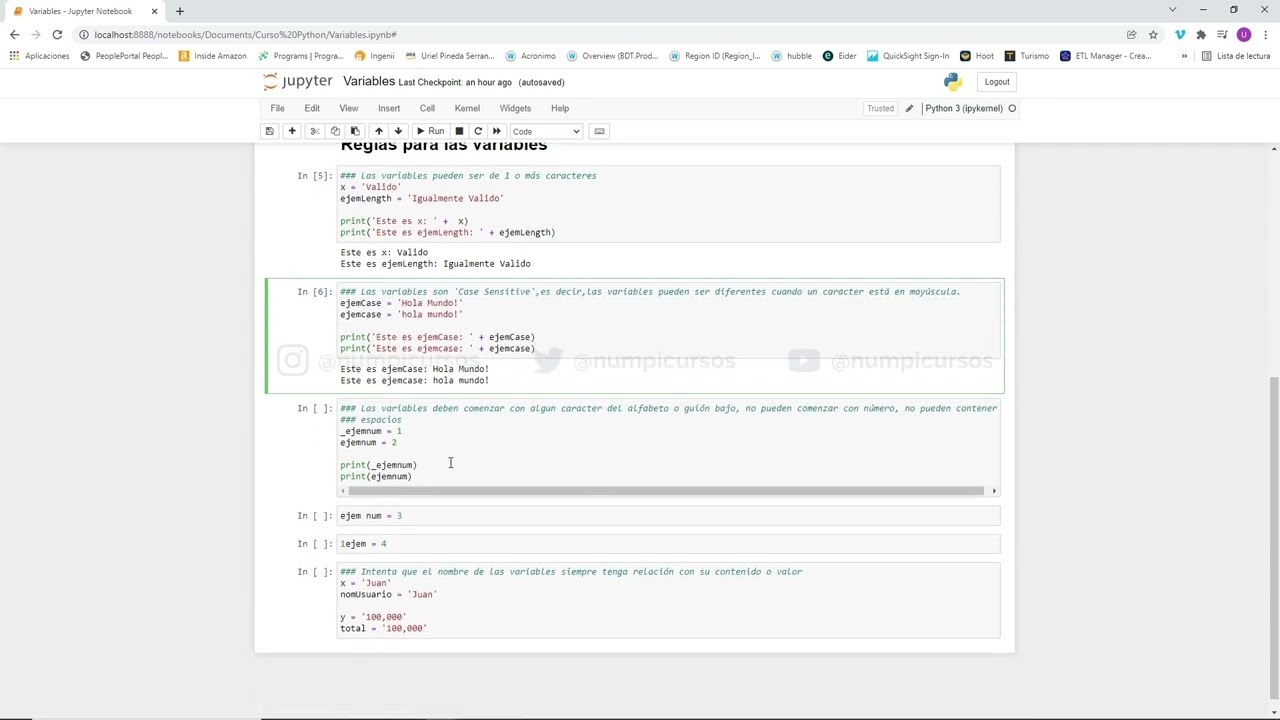Open the View menu
This screenshot has height=720, width=1280.
coord(348,108)
